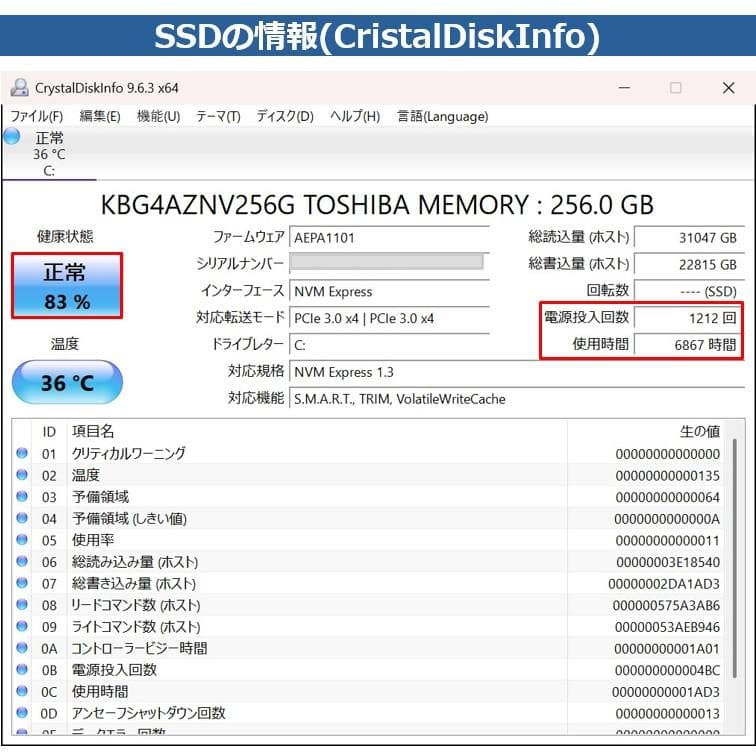Click raw value 00000002DA1AD3
Viewport: 756px width, 756px height.
click(x=664, y=584)
